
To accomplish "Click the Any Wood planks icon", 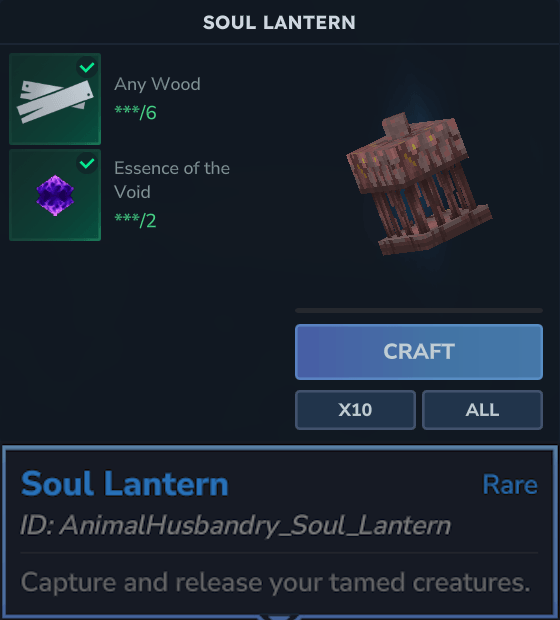I will coord(55,102).
